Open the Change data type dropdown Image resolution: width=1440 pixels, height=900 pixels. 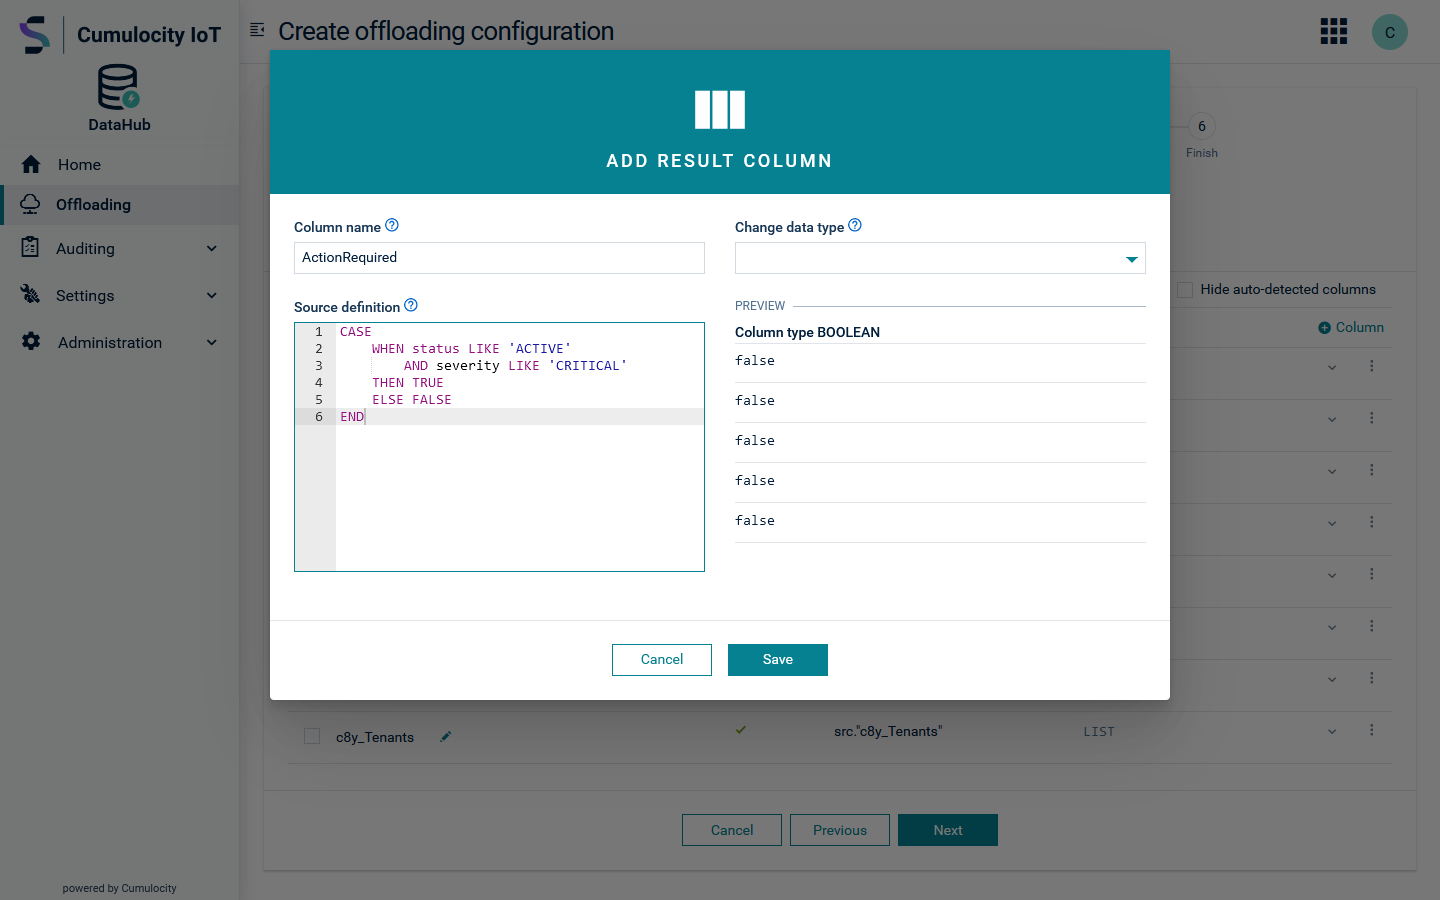click(x=940, y=258)
